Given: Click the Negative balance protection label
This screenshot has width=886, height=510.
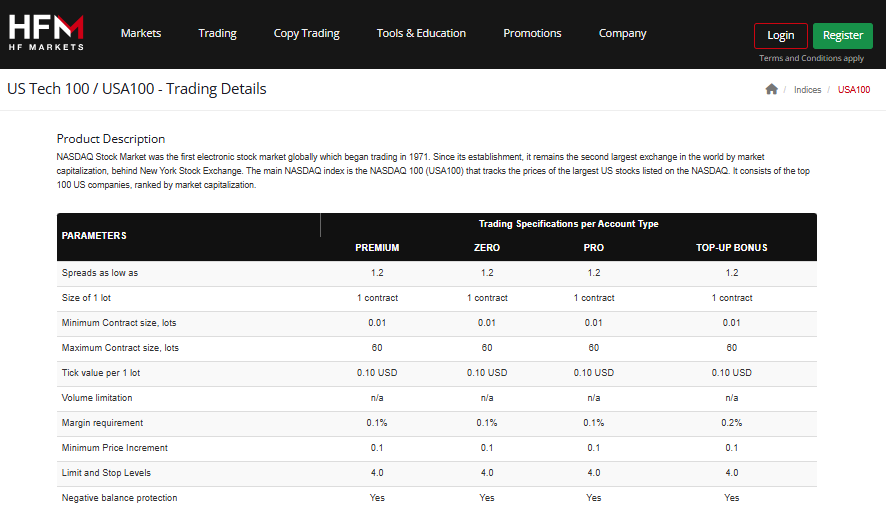Looking at the screenshot, I should pos(119,498).
